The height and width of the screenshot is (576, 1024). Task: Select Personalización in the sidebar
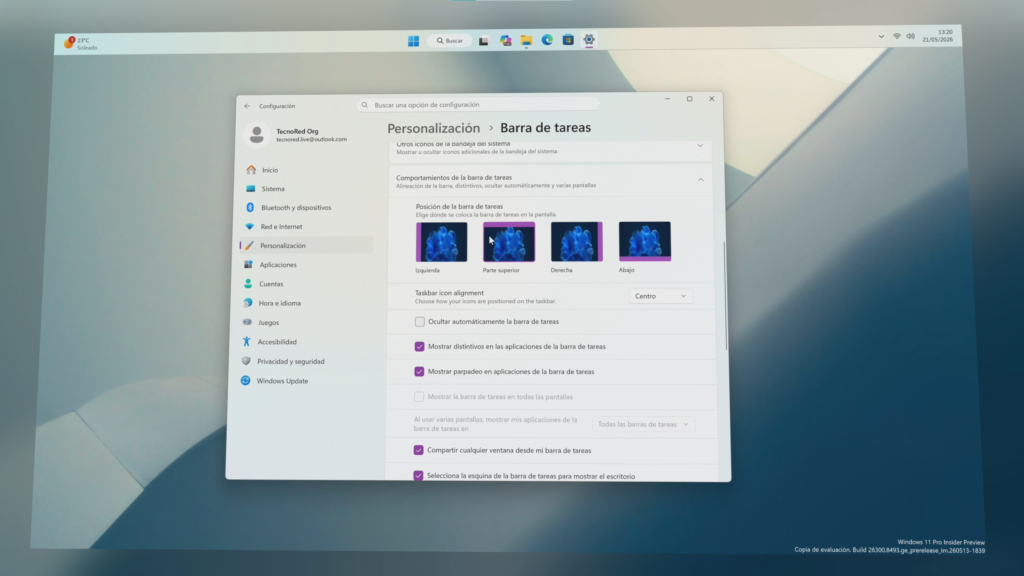click(x=306, y=246)
